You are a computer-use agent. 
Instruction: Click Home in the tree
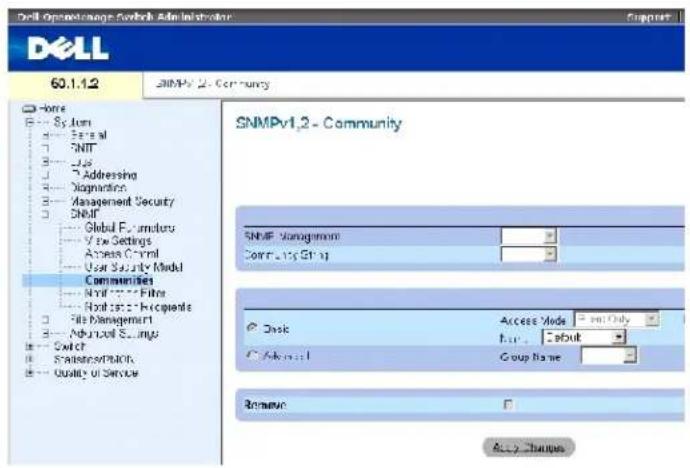coord(52,108)
